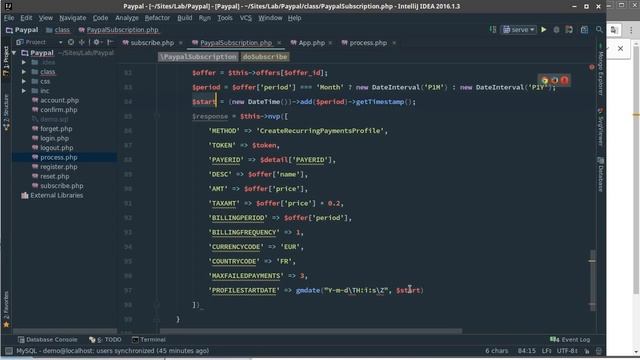The width and height of the screenshot is (640, 360).
Task: Hide the Project tool window icon
Action: click(x=109, y=42)
